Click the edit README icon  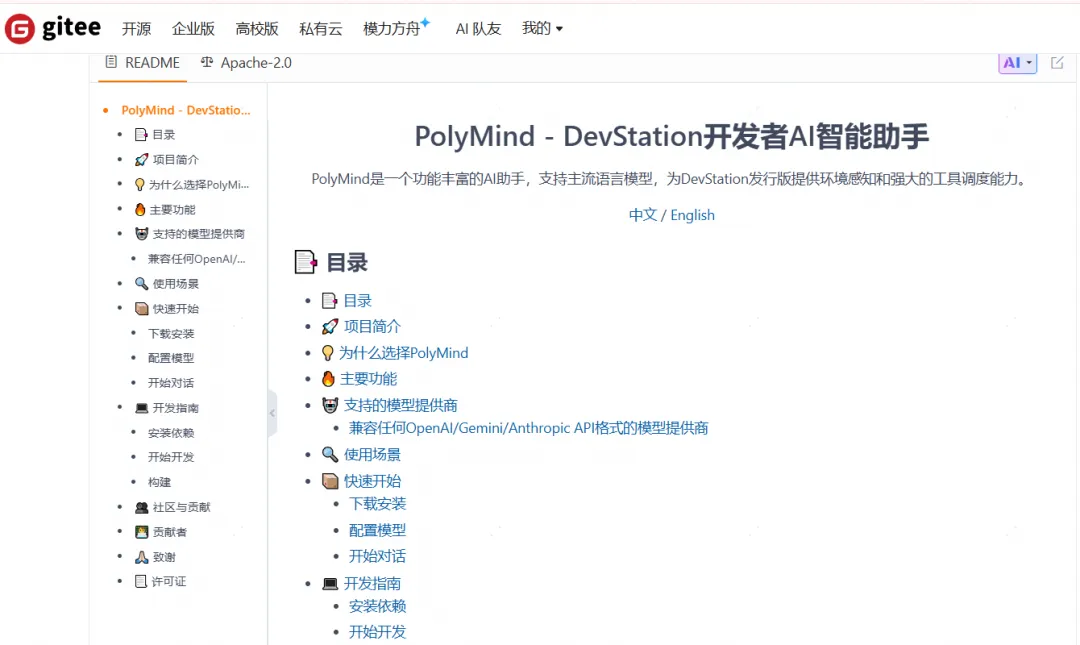(1057, 63)
